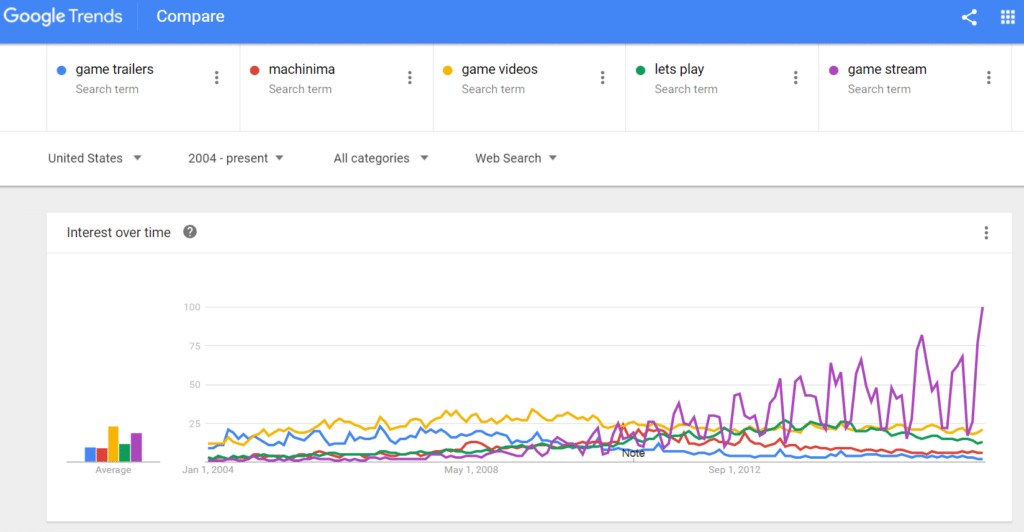This screenshot has width=1024, height=532.
Task: Edit the machinima search term
Action: 302,69
